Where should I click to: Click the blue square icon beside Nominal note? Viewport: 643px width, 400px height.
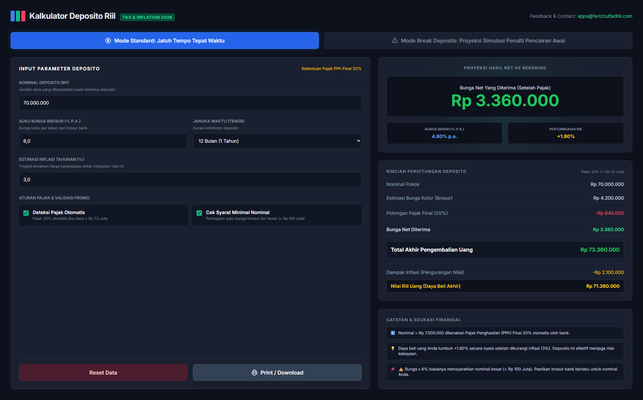pyautogui.click(x=392, y=333)
